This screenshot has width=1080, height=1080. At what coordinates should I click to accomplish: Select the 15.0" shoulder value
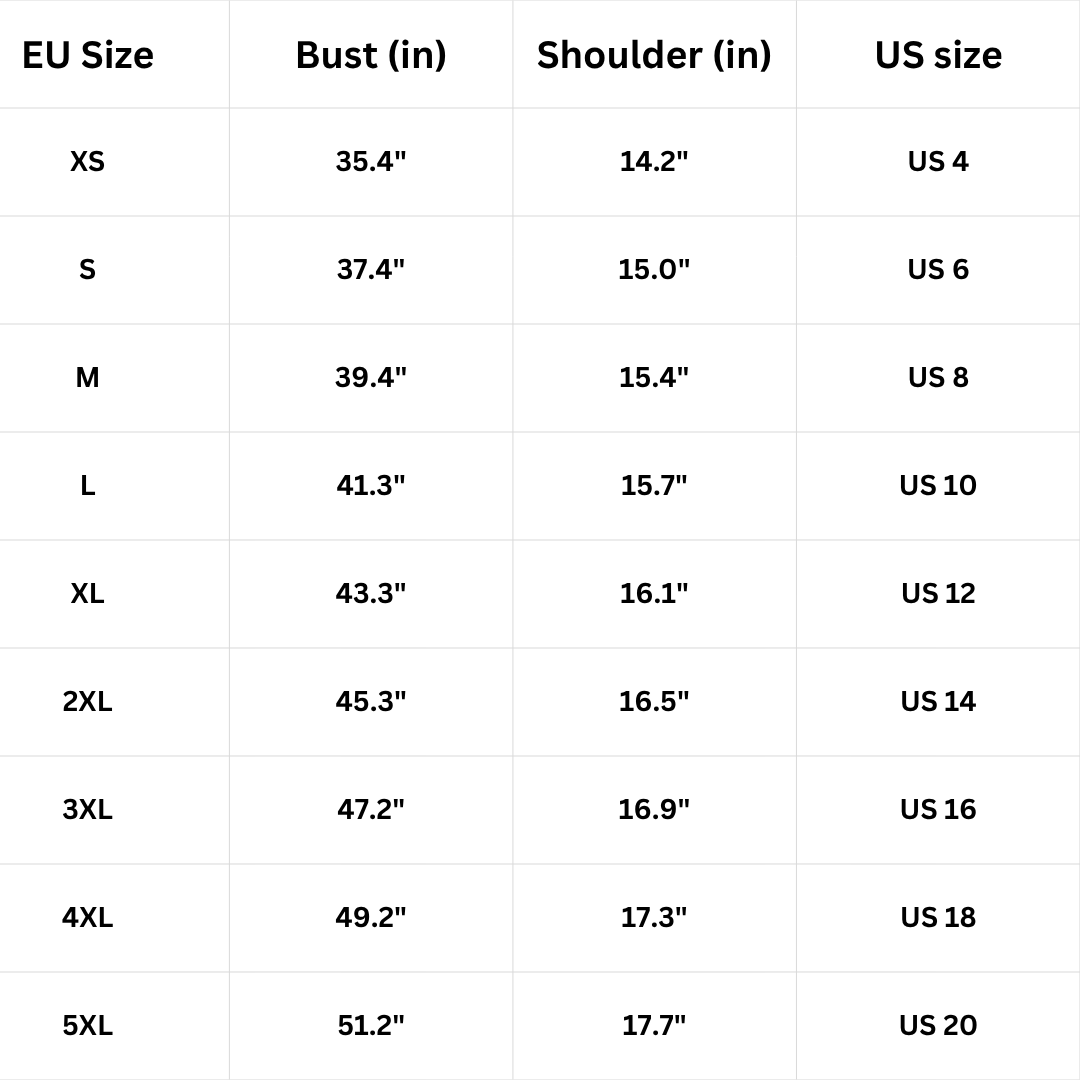pyautogui.click(x=654, y=269)
